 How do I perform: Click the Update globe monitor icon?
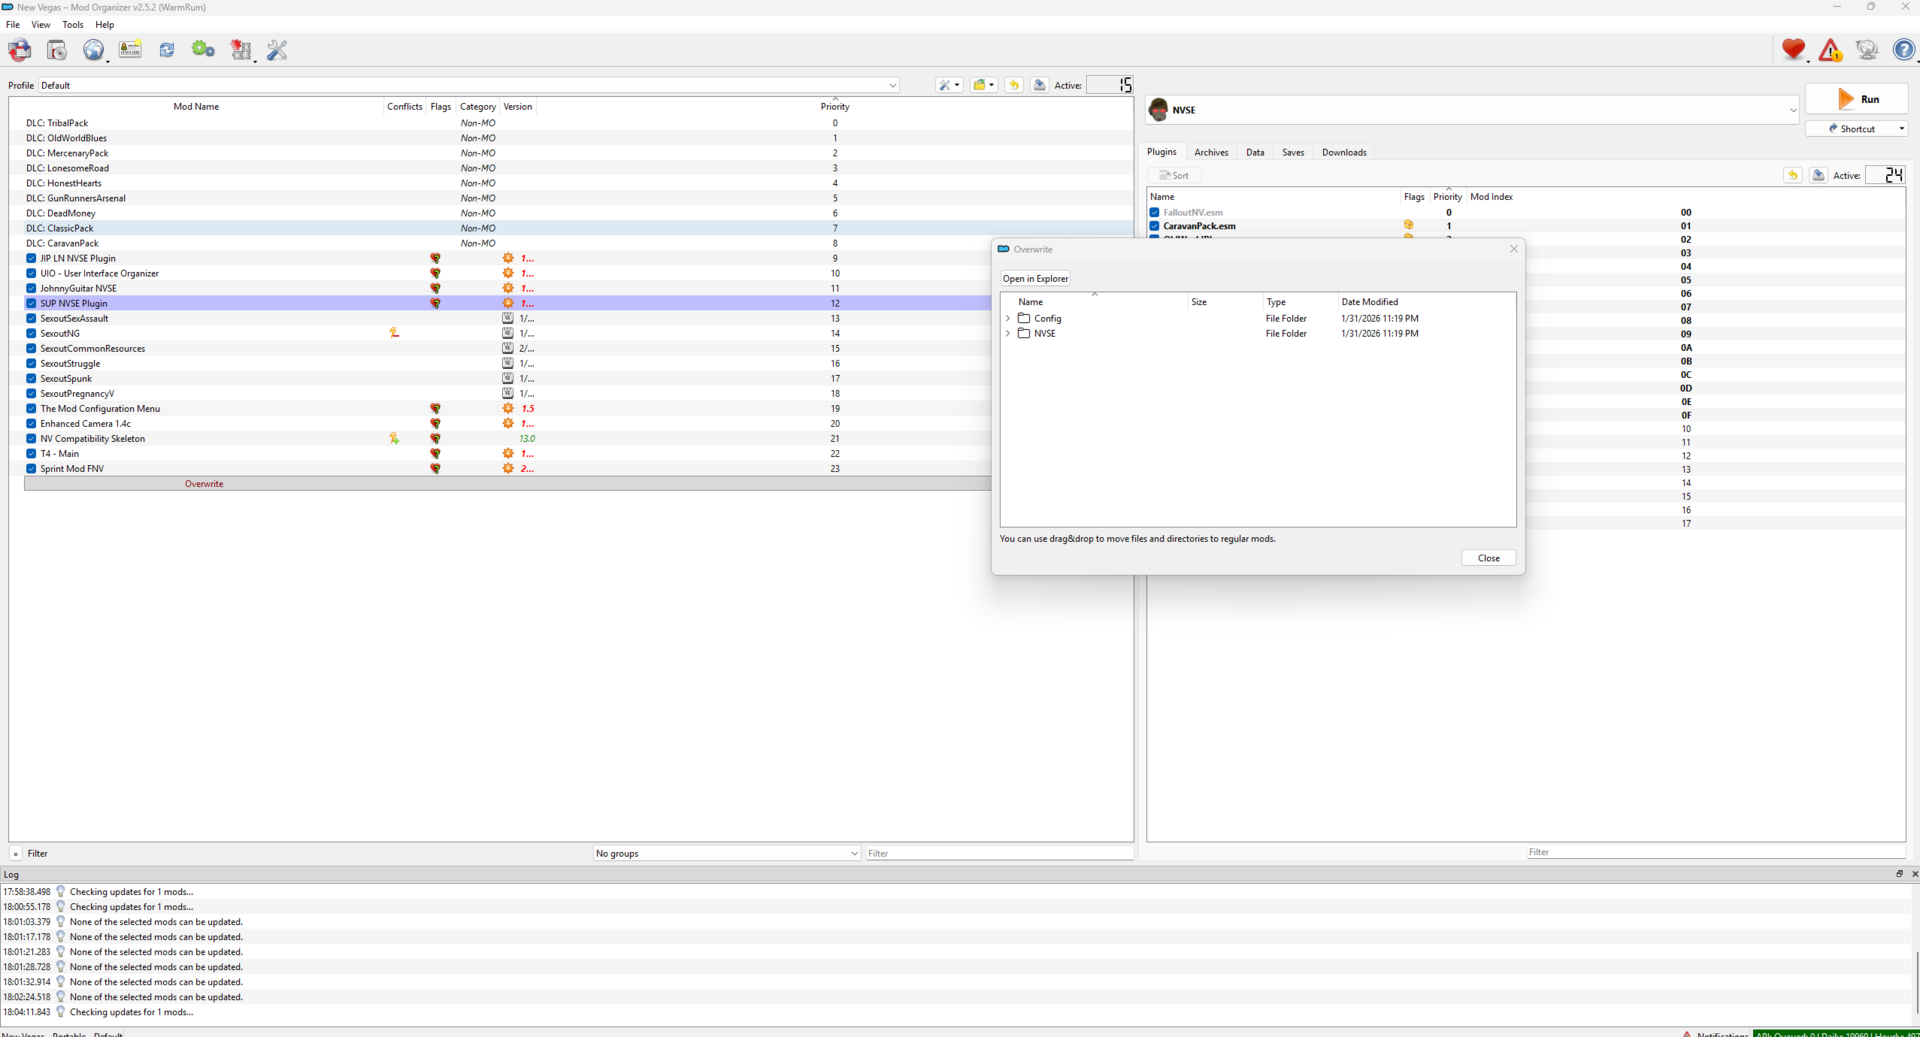tap(1866, 49)
